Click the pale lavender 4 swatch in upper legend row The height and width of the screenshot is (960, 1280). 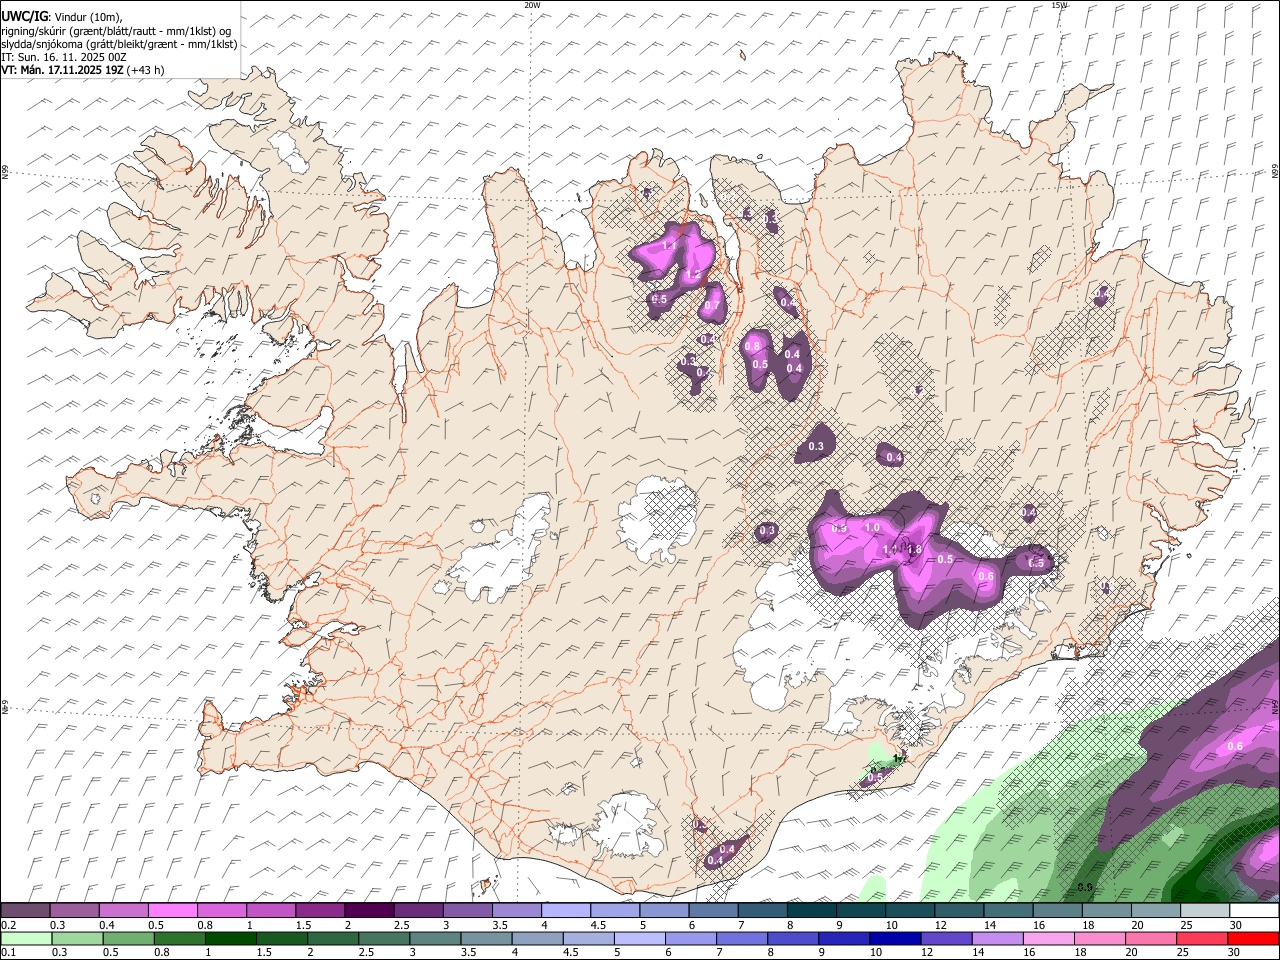pyautogui.click(x=566, y=910)
